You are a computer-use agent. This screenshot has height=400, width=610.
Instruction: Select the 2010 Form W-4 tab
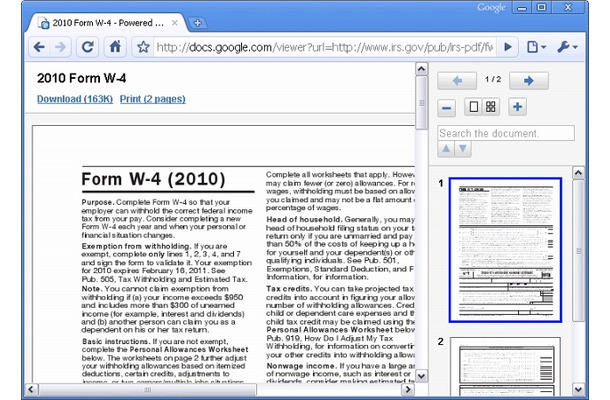click(107, 23)
